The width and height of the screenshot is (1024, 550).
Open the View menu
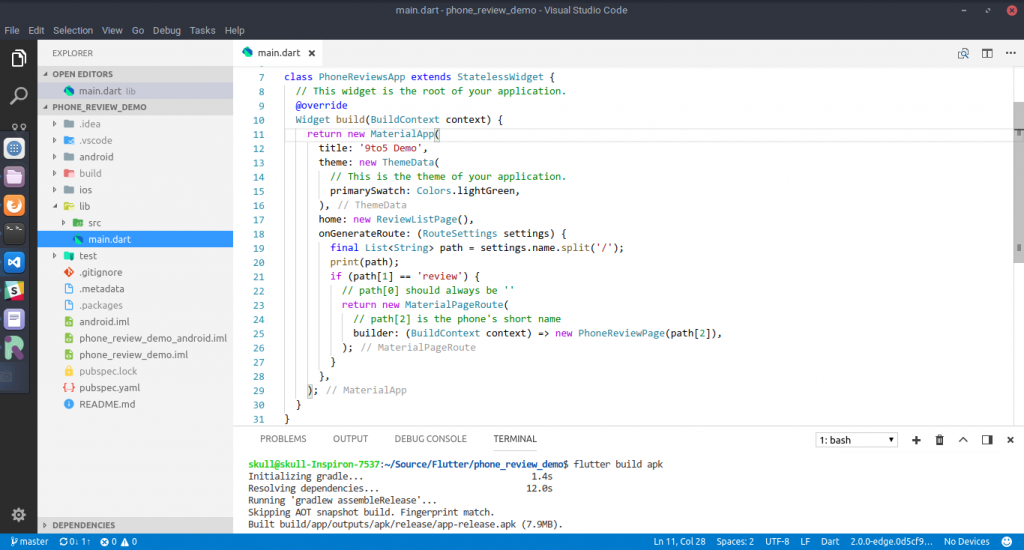[112, 30]
